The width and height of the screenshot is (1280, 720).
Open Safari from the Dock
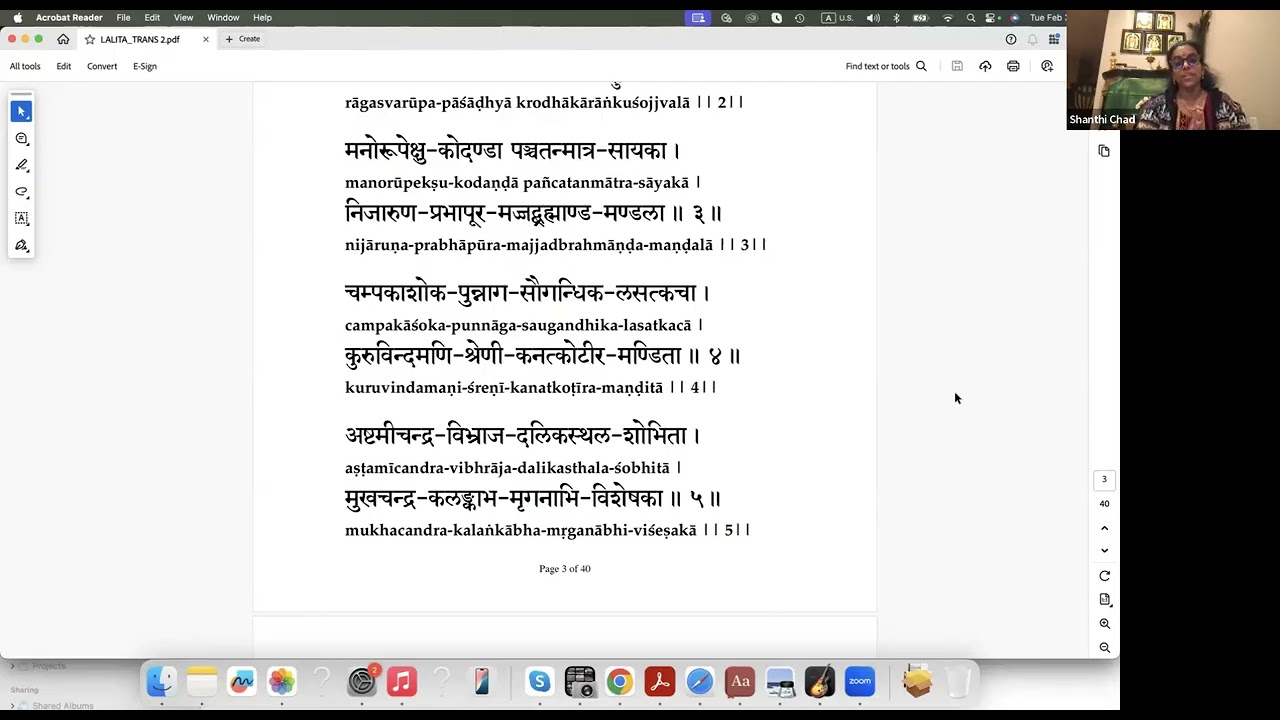(699, 681)
